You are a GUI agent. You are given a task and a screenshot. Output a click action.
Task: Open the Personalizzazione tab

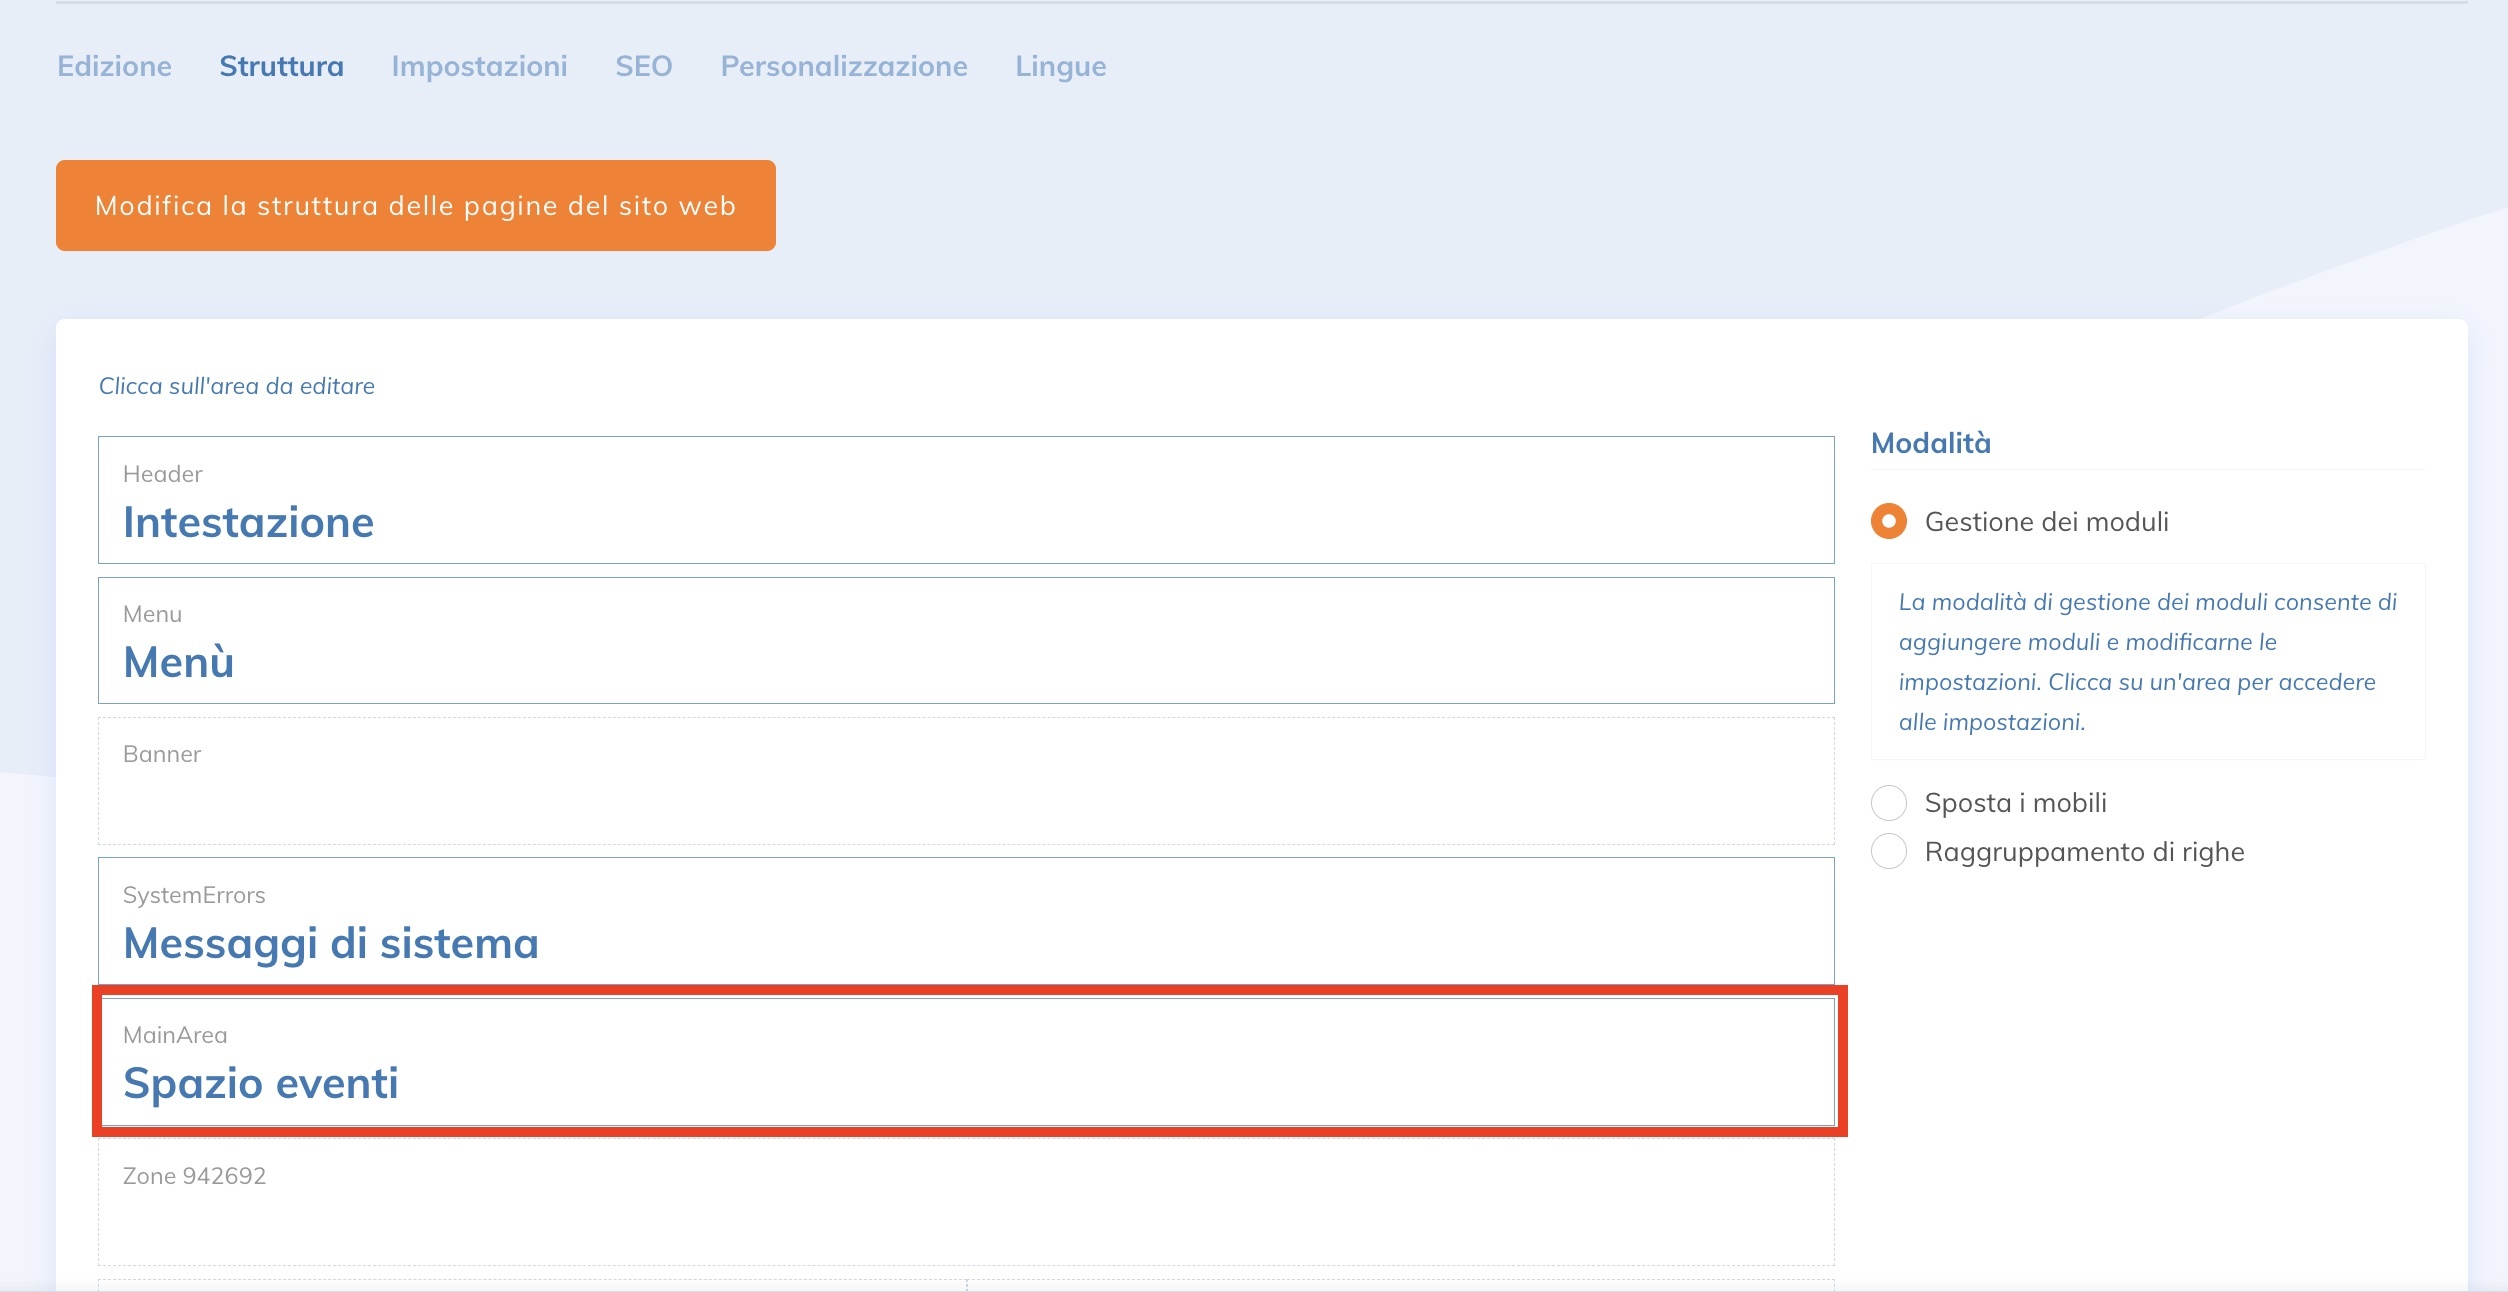coord(843,66)
